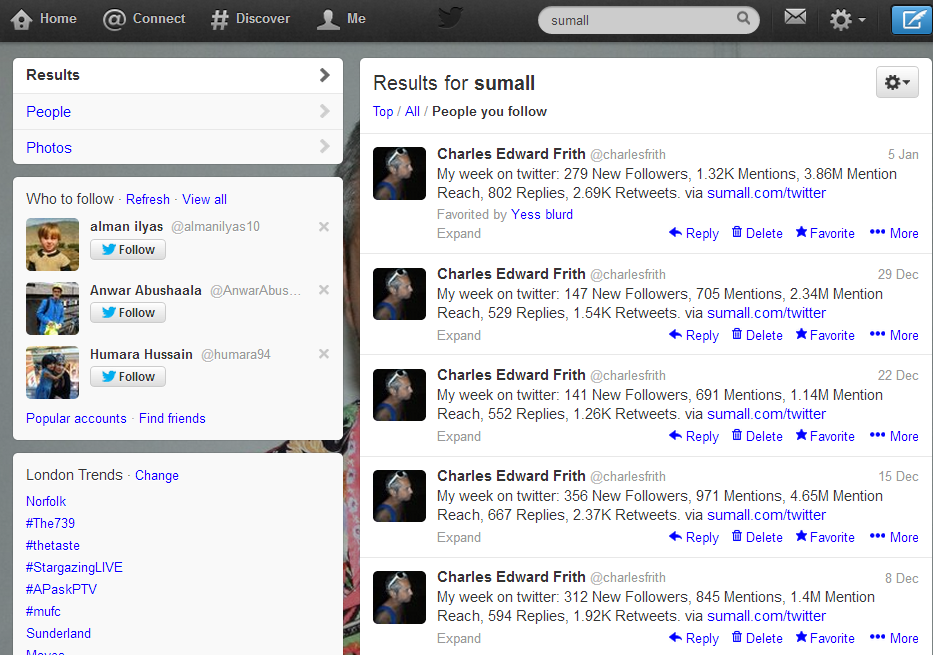The image size is (933, 655).
Task: Open the #StargazingLIVE trend
Action: (x=74, y=568)
